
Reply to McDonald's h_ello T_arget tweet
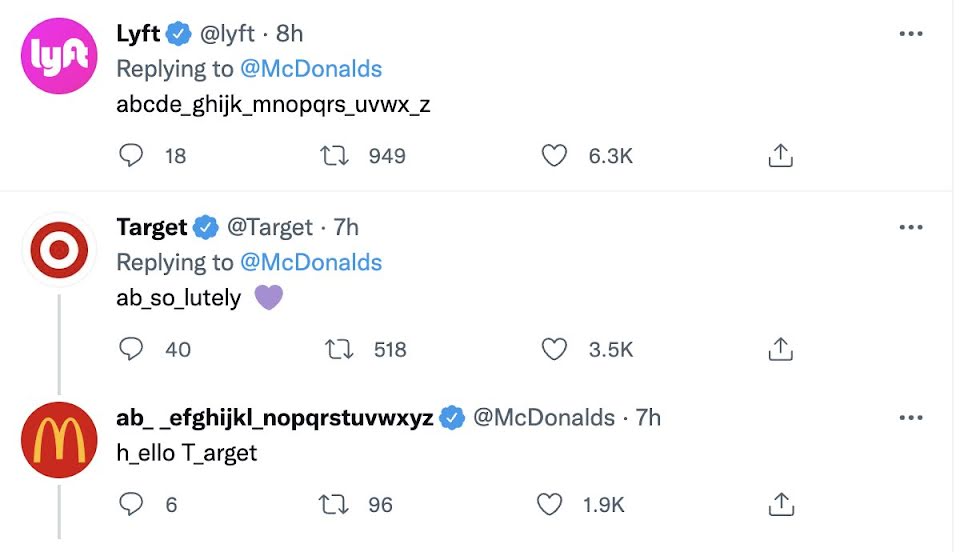coord(131,505)
